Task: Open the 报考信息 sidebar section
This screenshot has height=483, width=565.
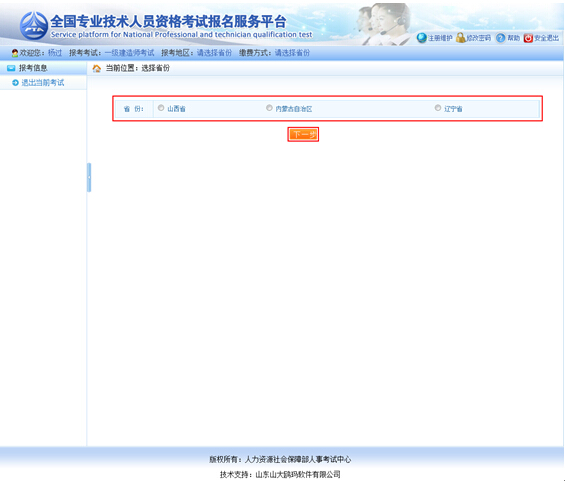Action: coord(33,68)
